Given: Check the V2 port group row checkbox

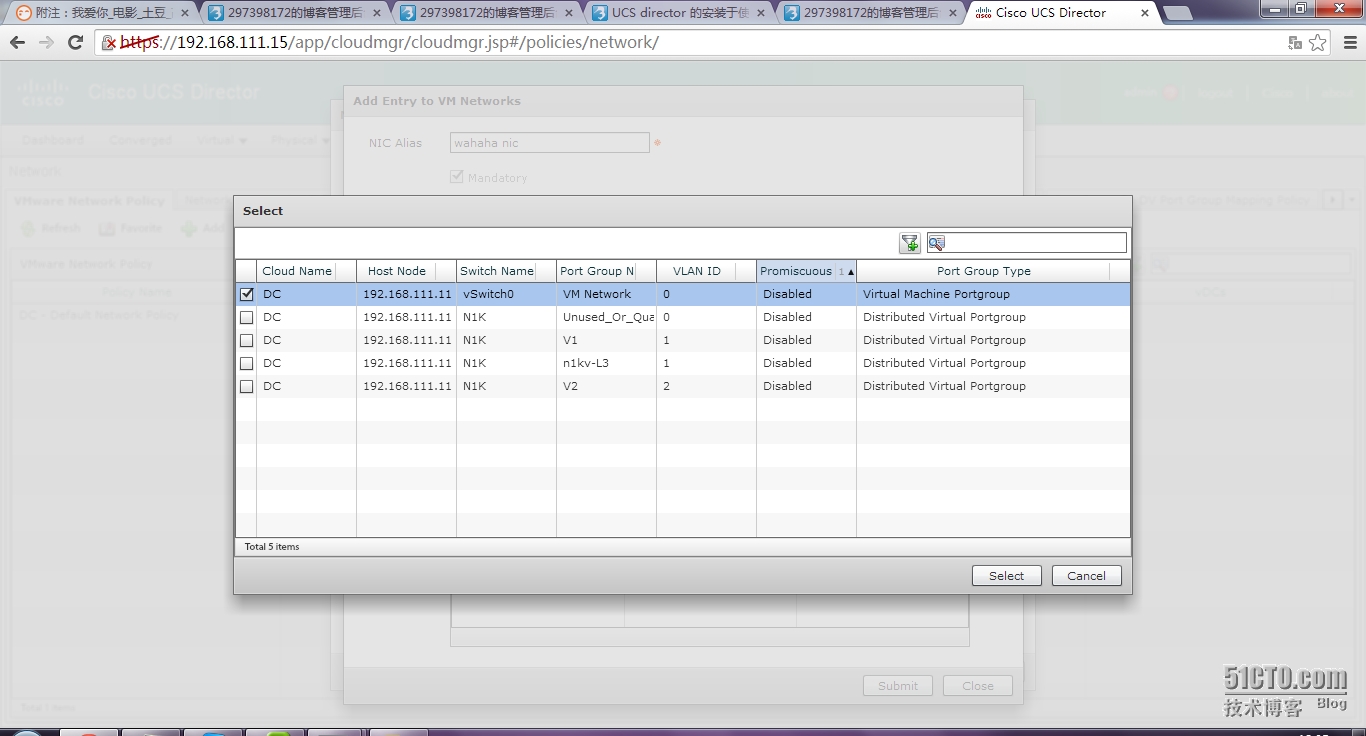Looking at the screenshot, I should click(x=246, y=386).
